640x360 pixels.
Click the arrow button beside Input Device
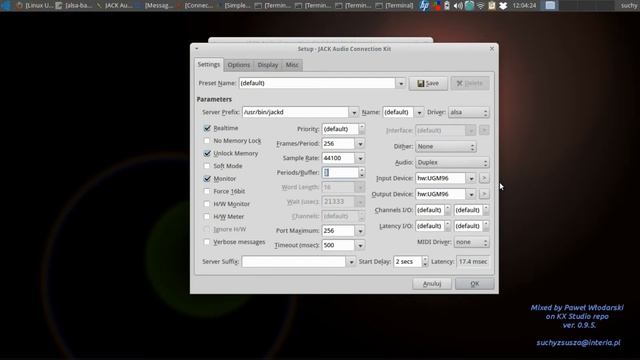[484, 178]
